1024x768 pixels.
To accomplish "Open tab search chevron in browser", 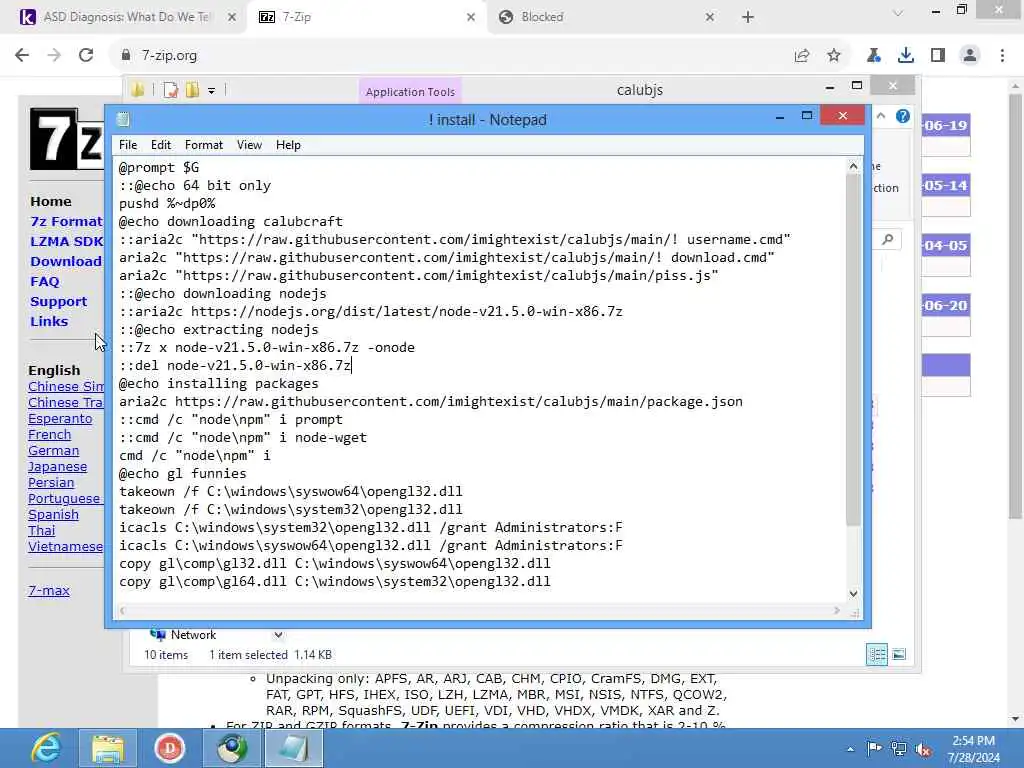I will click(898, 13).
